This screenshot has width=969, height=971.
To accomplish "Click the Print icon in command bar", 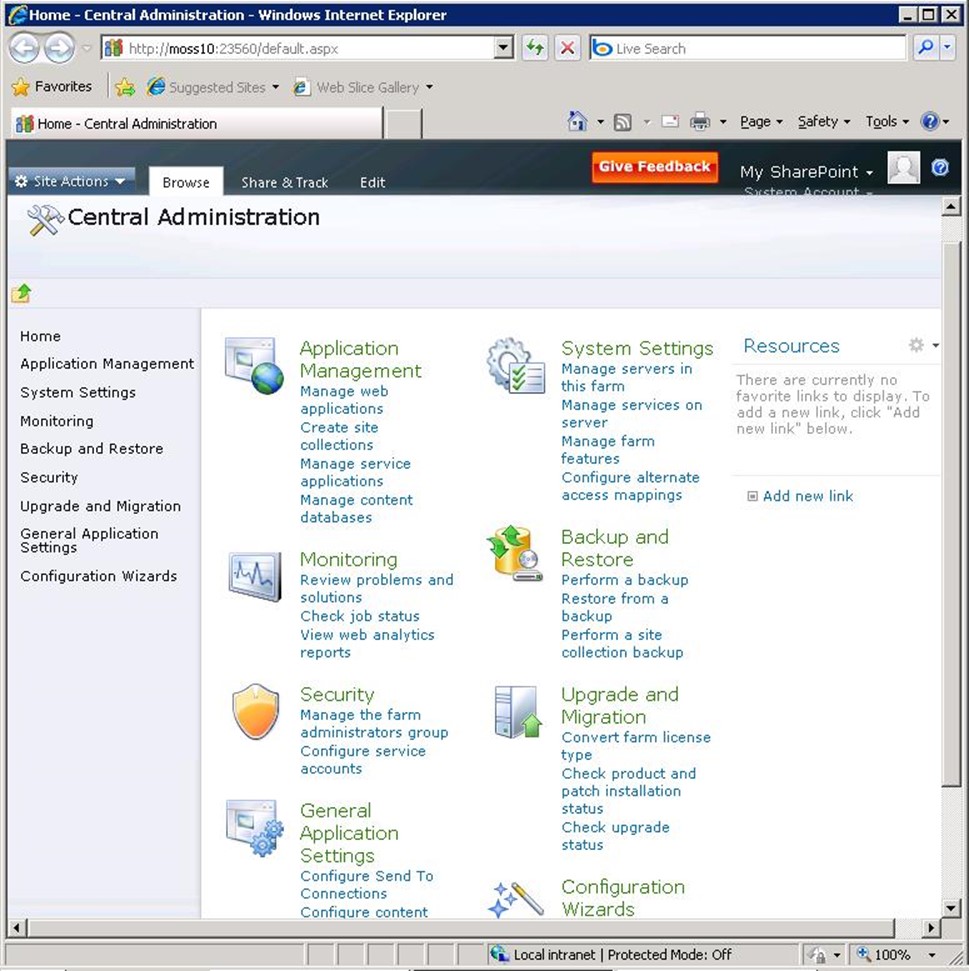I will 700,122.
